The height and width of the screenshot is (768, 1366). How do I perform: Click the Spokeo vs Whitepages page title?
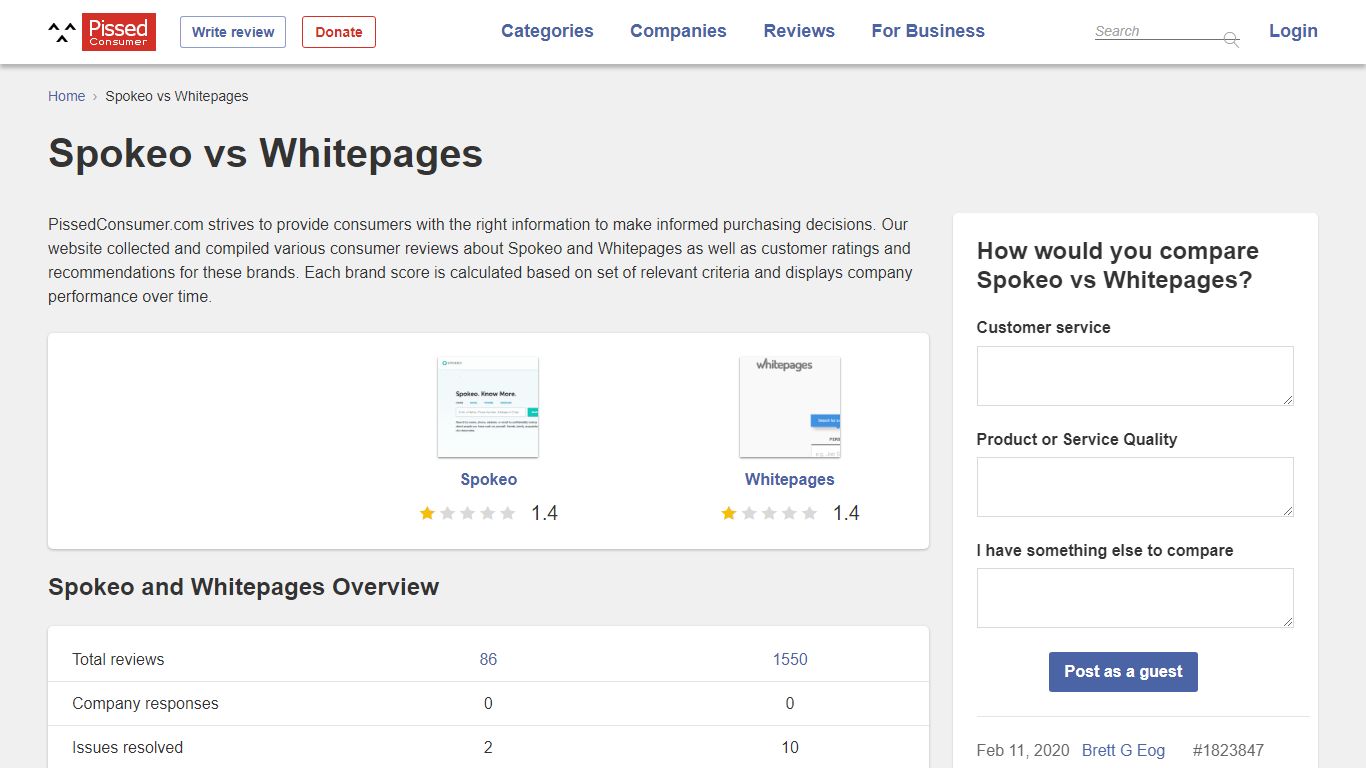pos(265,154)
